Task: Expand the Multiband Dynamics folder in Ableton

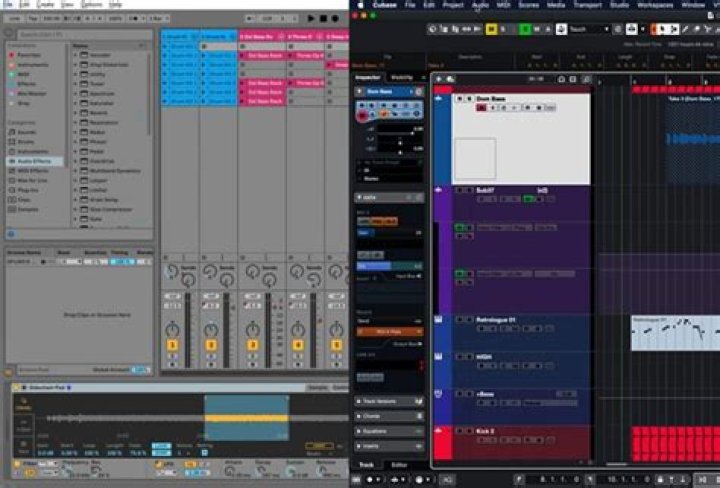Action: [75, 171]
